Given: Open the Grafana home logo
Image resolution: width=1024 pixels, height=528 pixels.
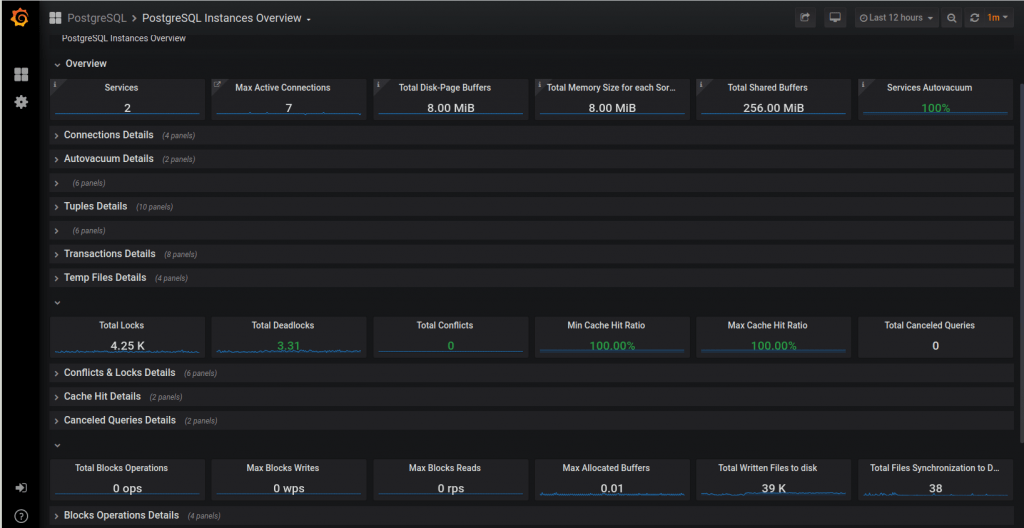Looking at the screenshot, I should 20,18.
